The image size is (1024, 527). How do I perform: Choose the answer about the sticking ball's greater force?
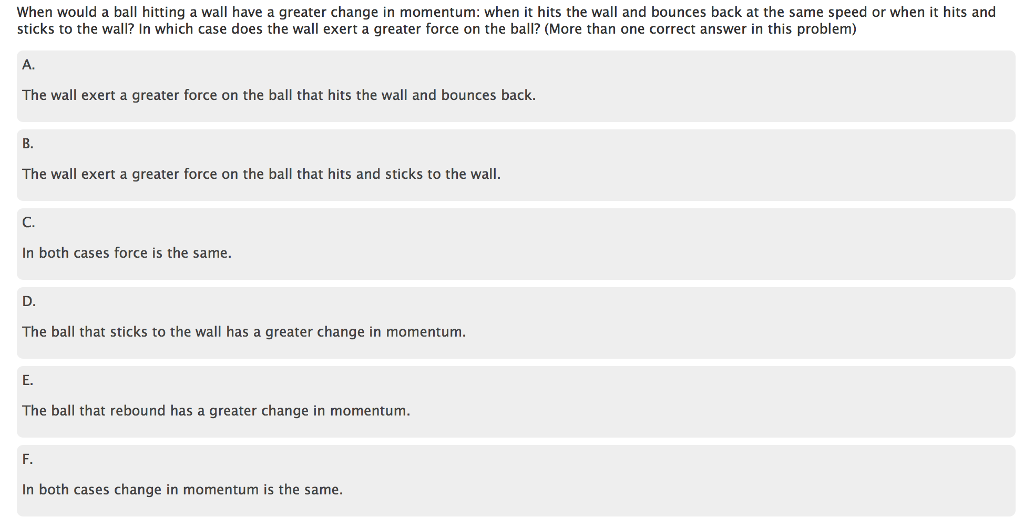(261, 174)
